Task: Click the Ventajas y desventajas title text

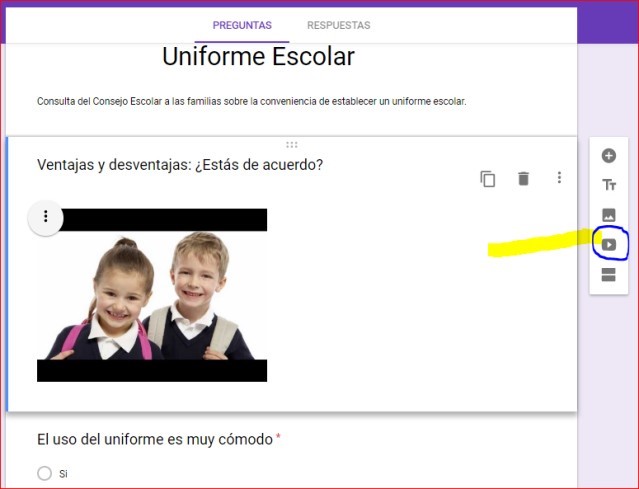Action: tap(180, 165)
